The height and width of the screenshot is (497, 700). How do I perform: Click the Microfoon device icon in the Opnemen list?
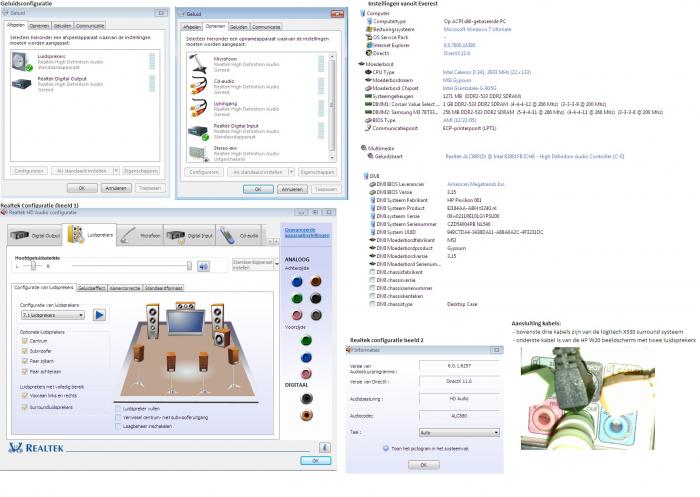tap(198, 63)
